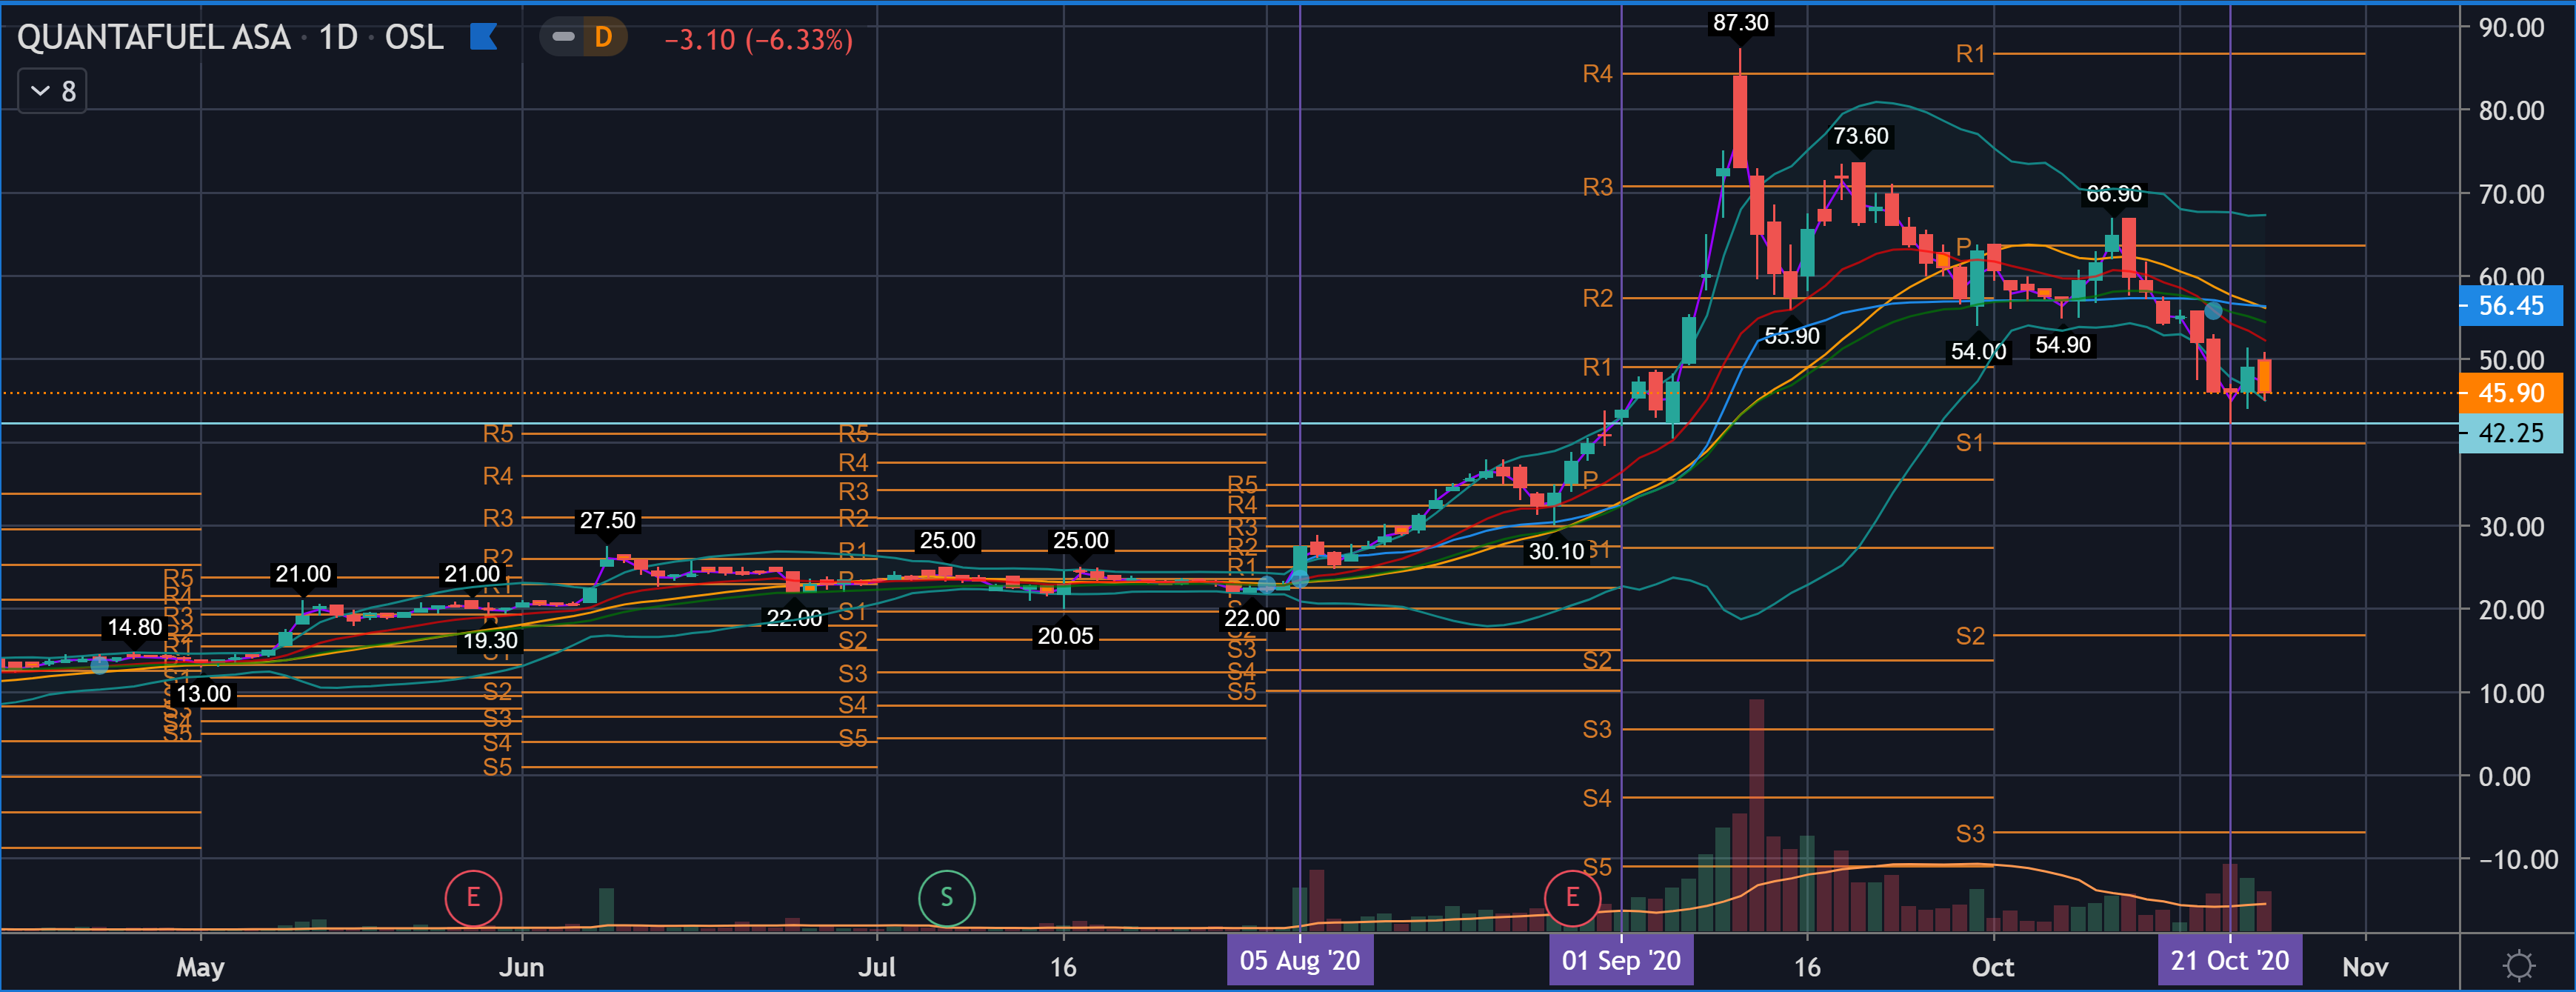Click the 05 Aug '20 date marker
2576x992 pixels.
1299,961
